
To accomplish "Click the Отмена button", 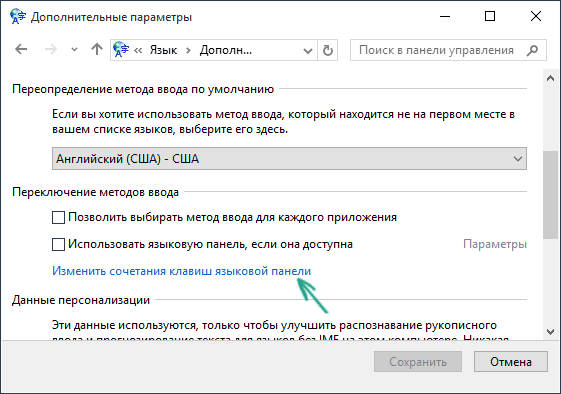I will [x=511, y=362].
